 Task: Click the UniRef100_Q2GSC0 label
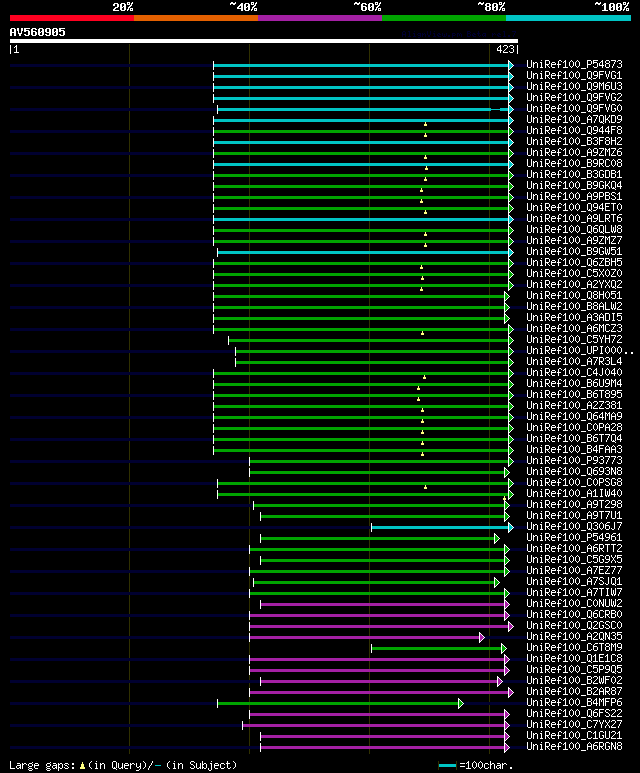click(574, 626)
